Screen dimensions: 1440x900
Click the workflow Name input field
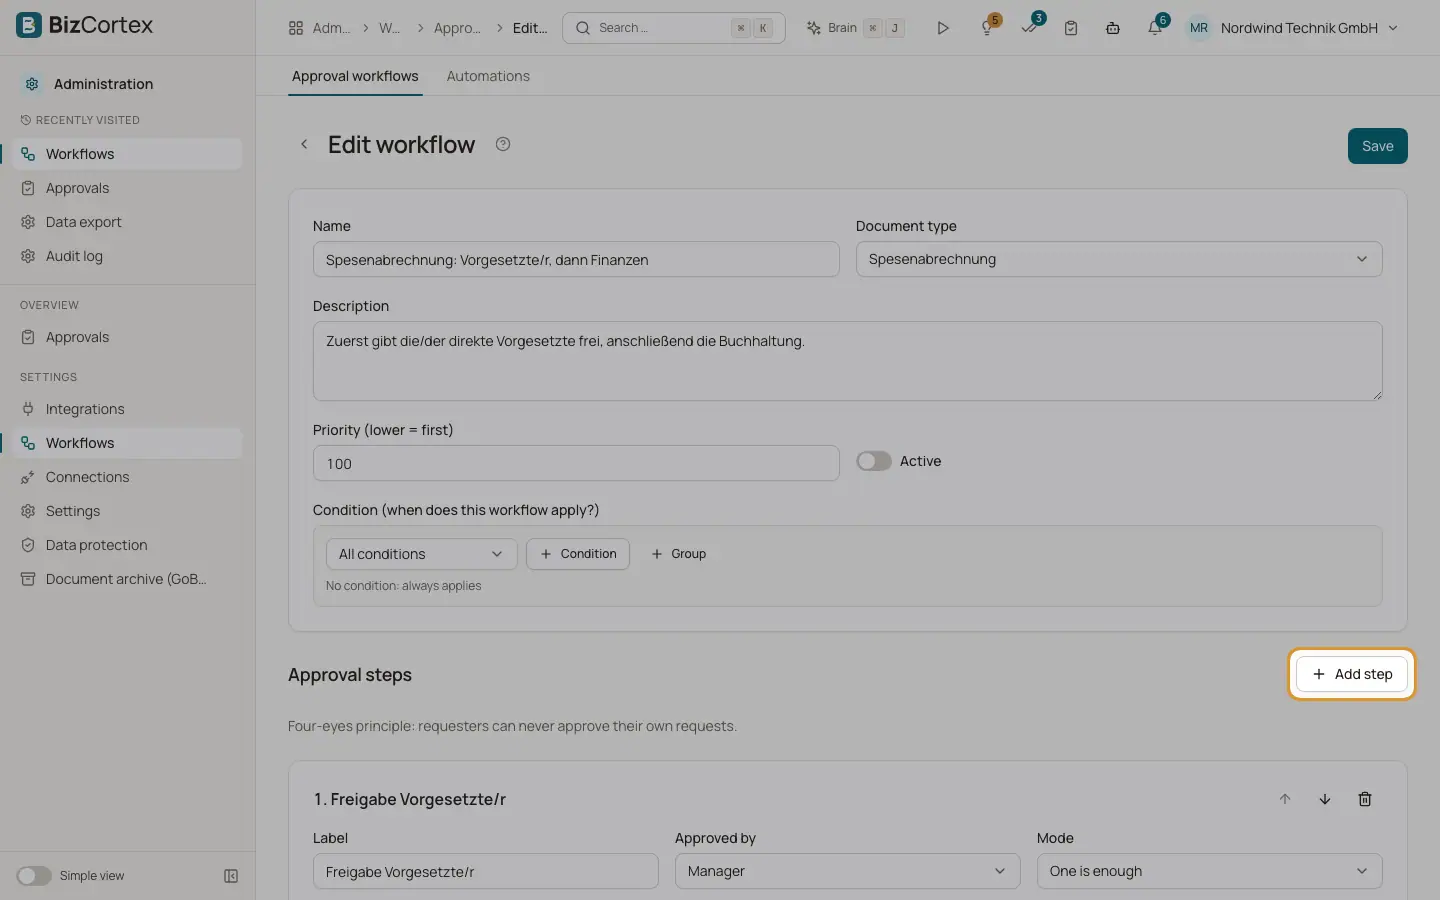(x=576, y=259)
